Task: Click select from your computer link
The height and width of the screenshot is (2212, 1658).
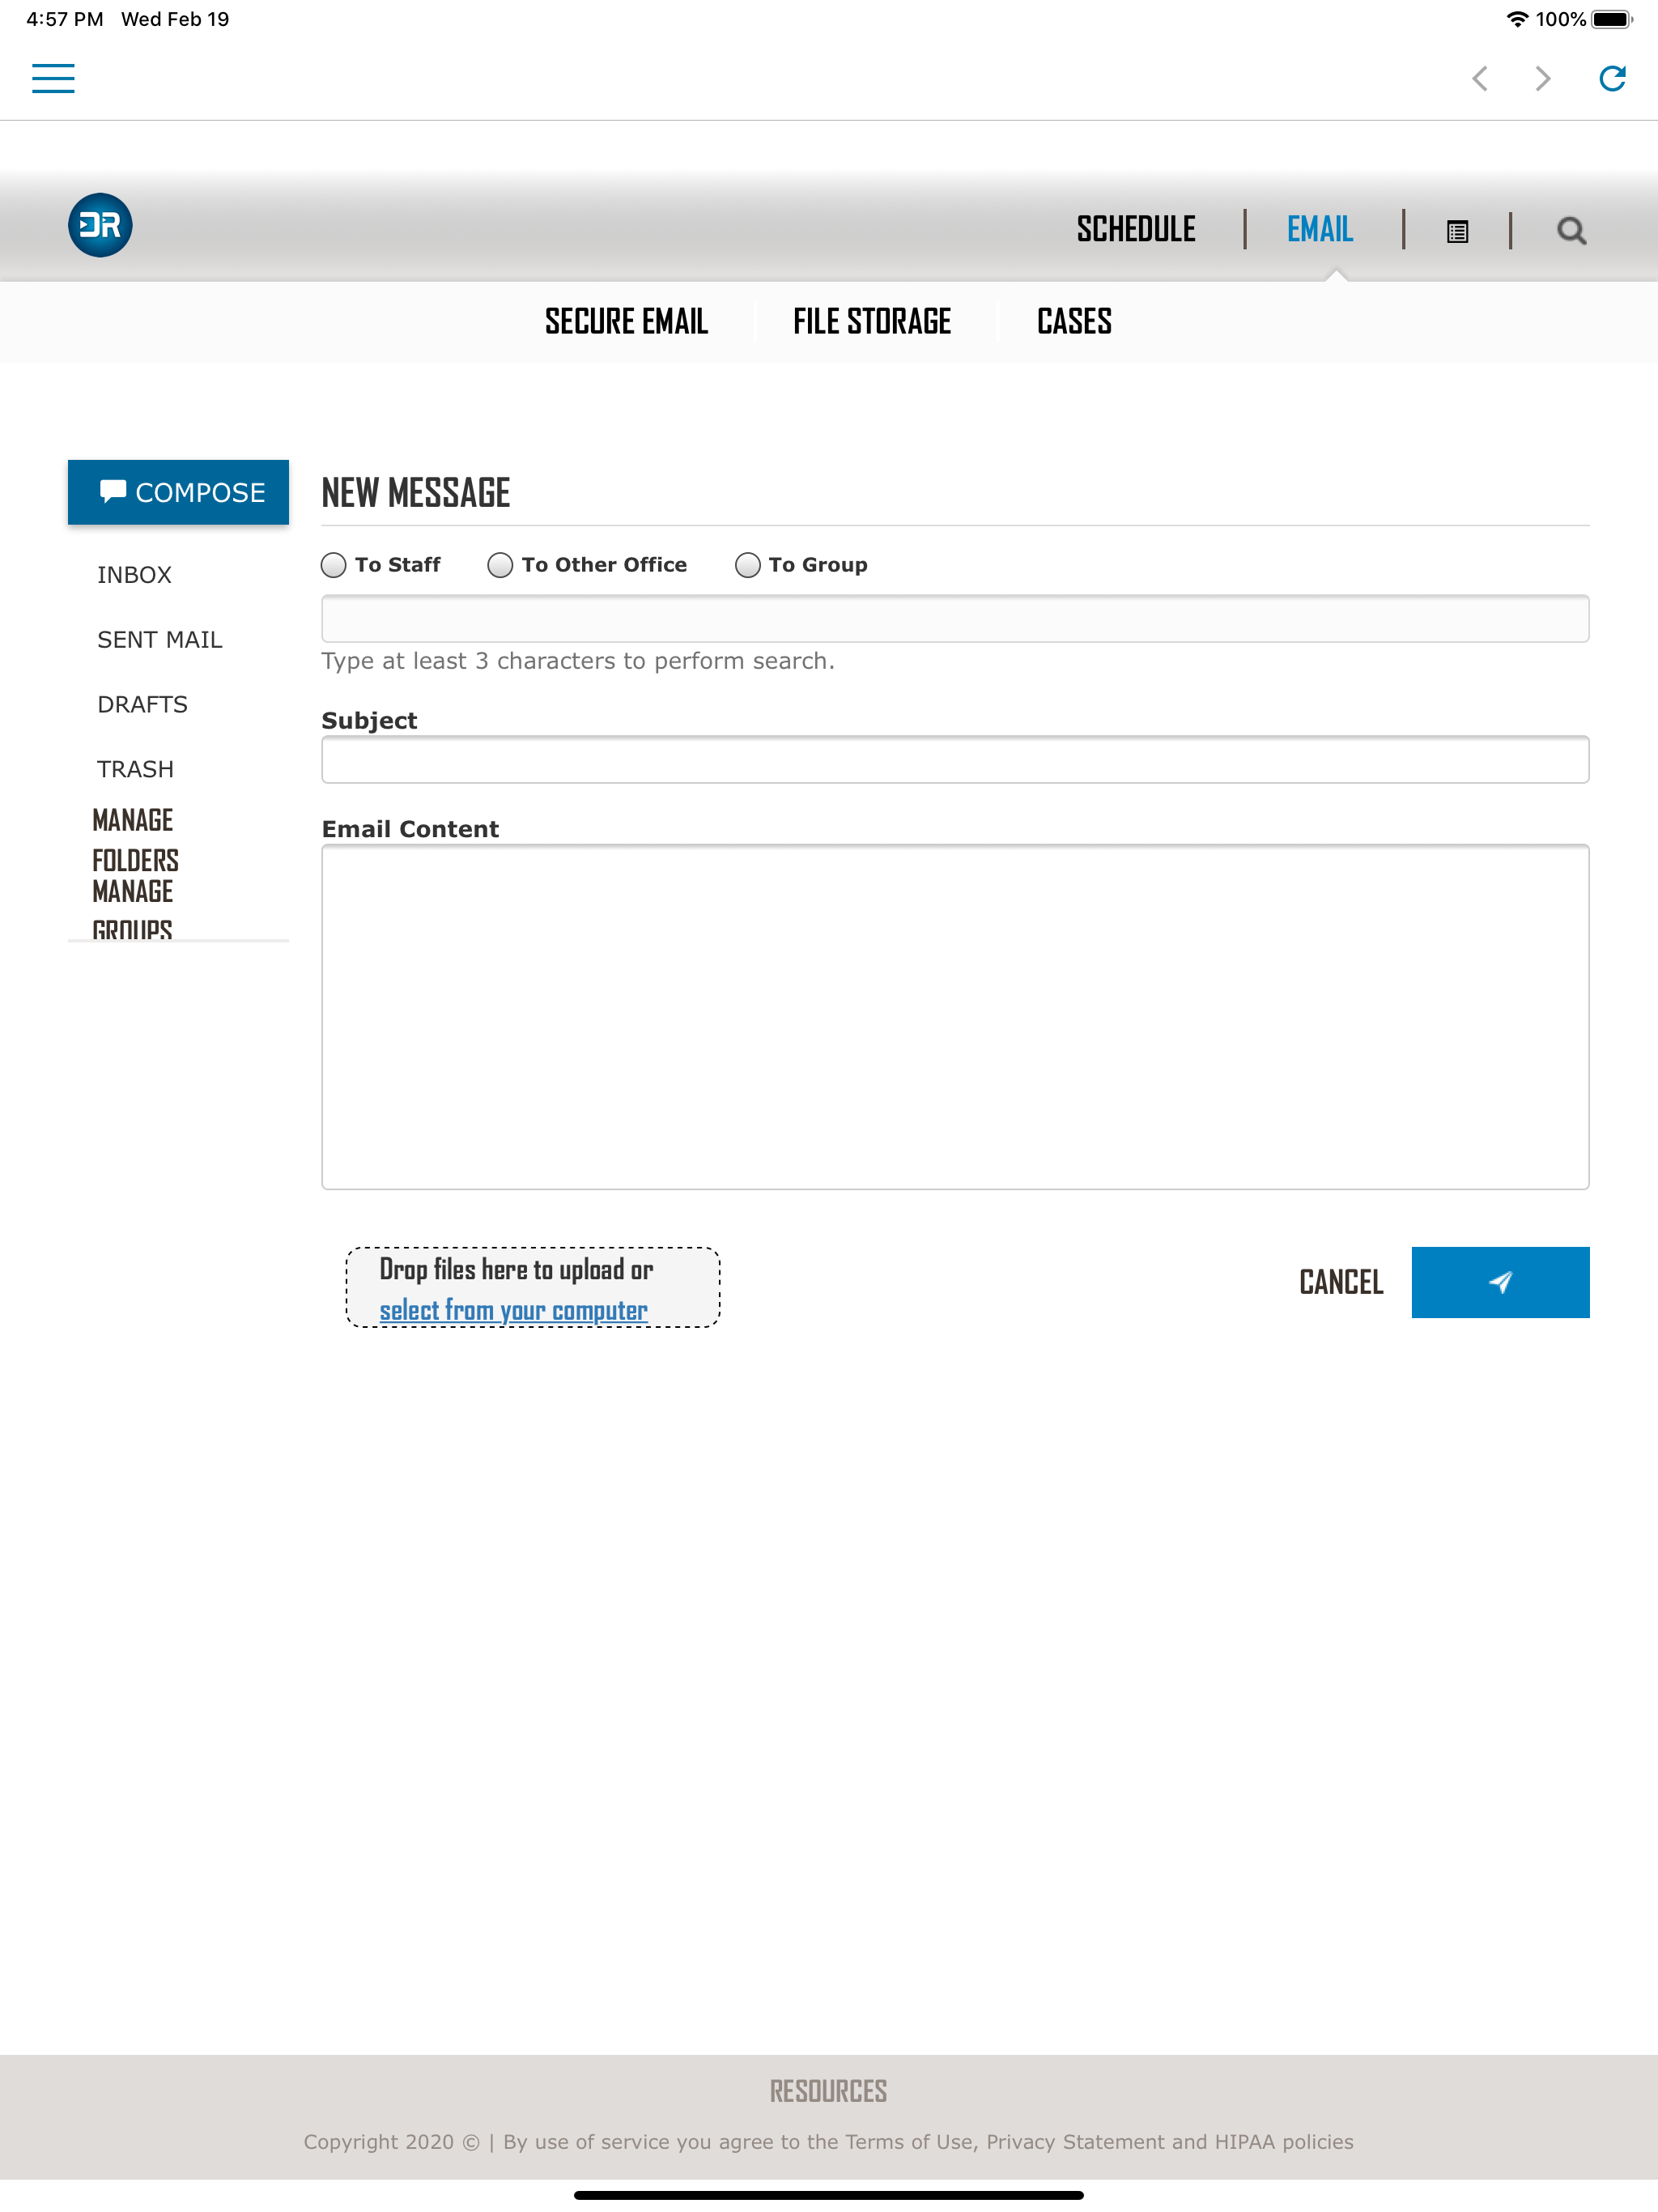Action: tap(513, 1310)
